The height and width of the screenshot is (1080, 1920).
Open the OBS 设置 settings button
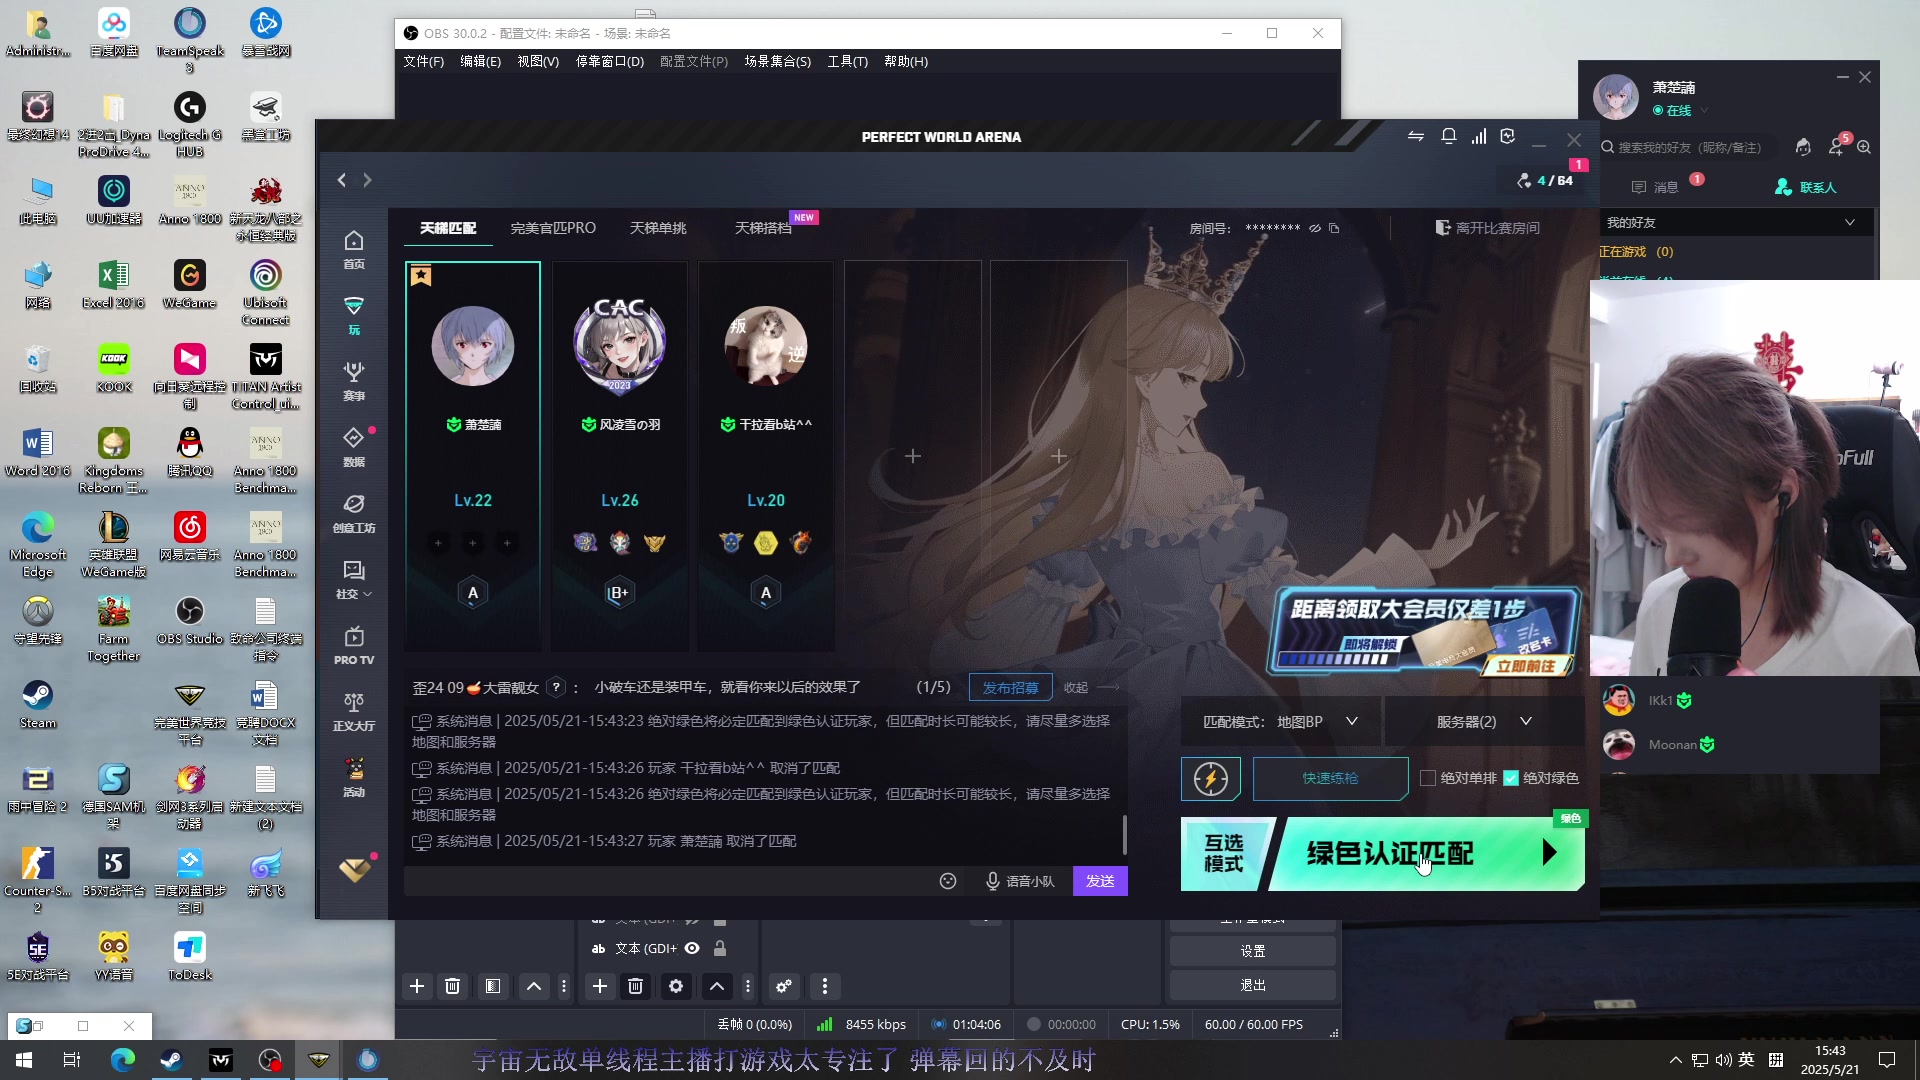(1253, 951)
